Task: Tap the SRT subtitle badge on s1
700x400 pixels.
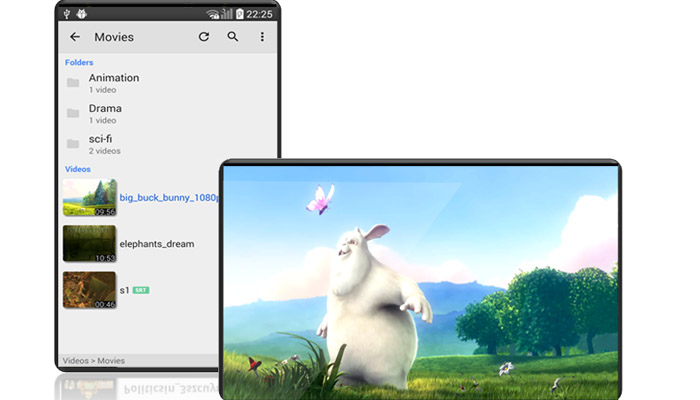Action: click(141, 290)
